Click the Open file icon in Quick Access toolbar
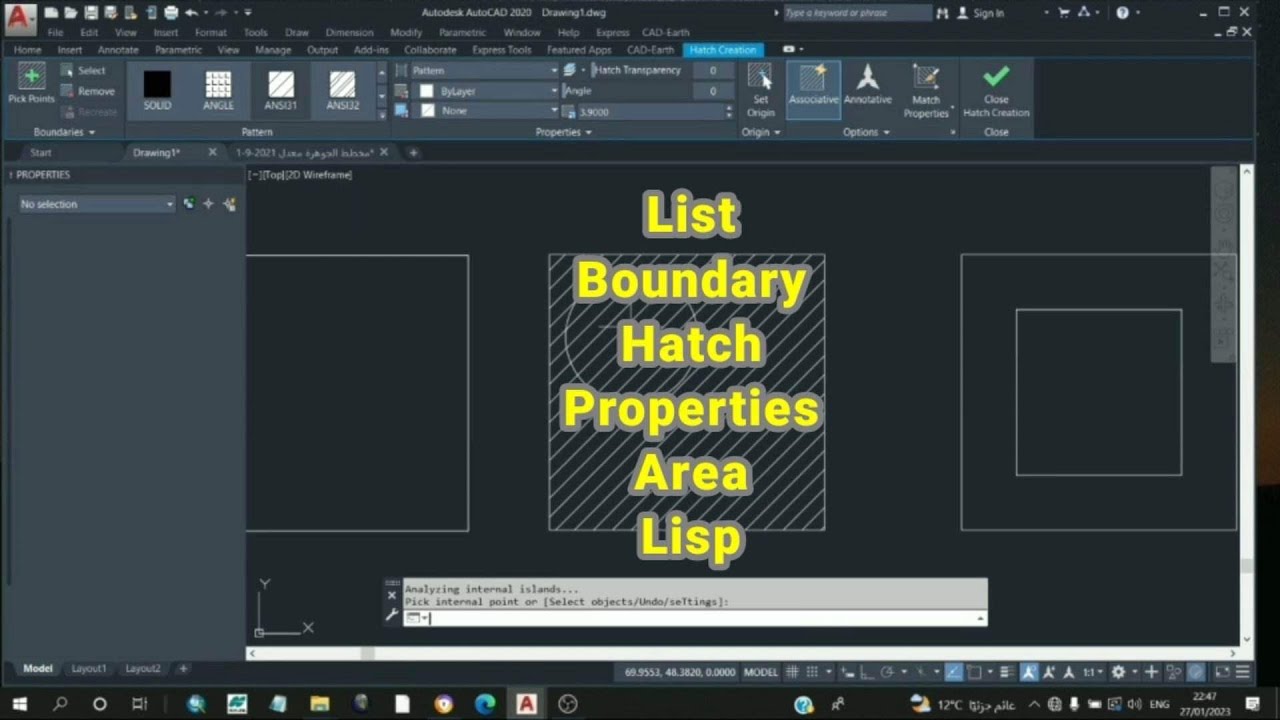The image size is (1280, 720). tap(70, 13)
